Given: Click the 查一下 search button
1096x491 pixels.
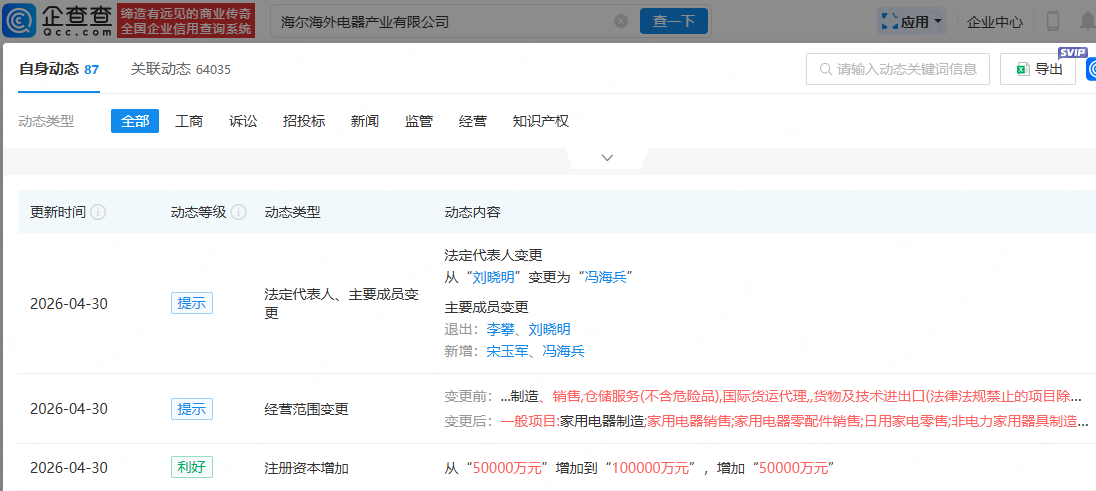Looking at the screenshot, I should click(674, 22).
